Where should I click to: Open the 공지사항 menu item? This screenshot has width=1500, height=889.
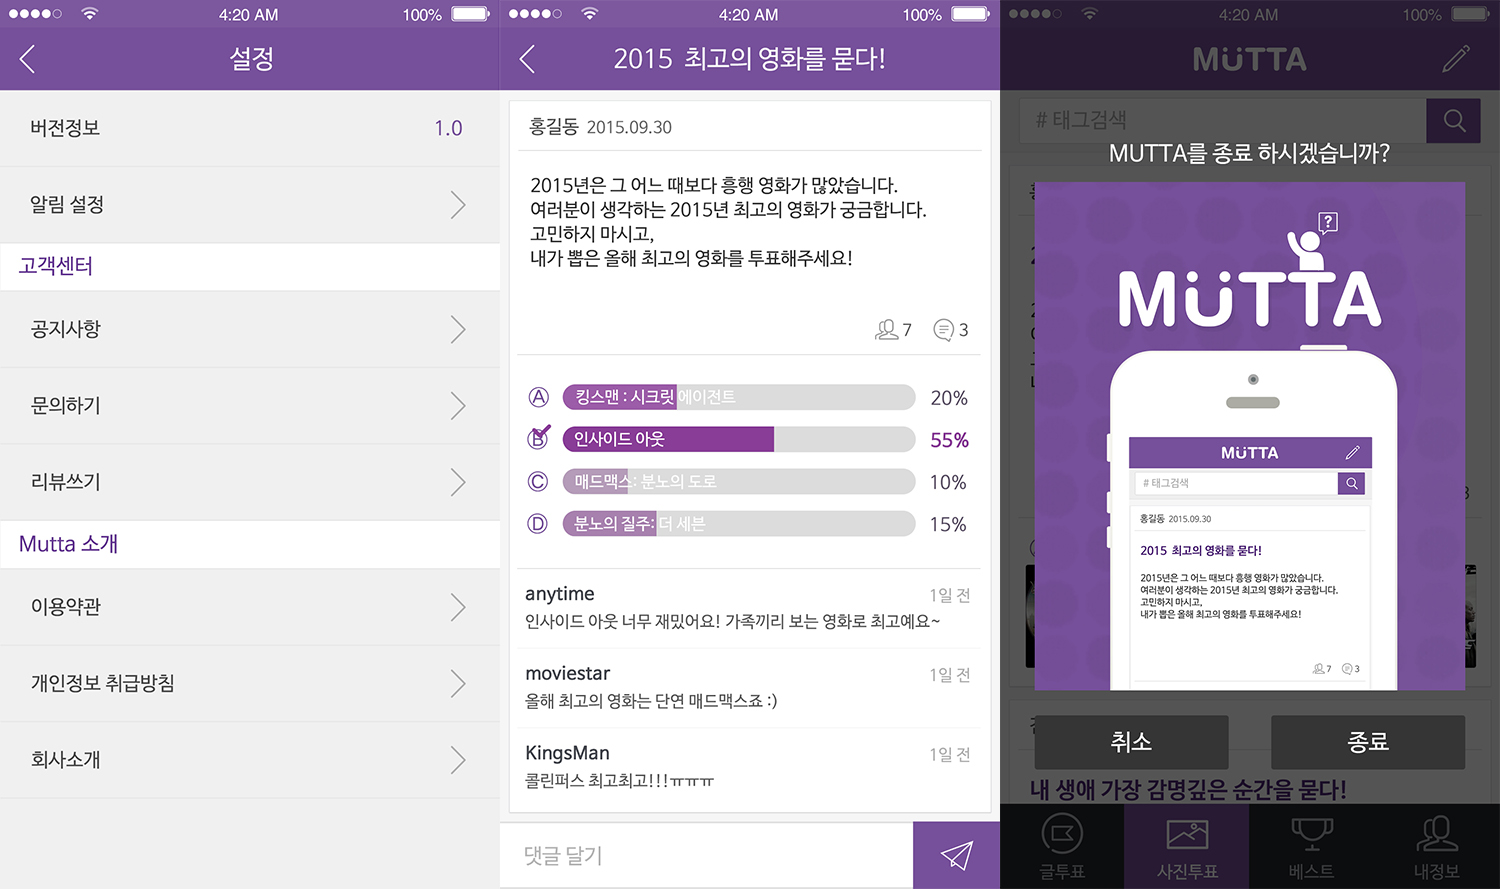[250, 329]
